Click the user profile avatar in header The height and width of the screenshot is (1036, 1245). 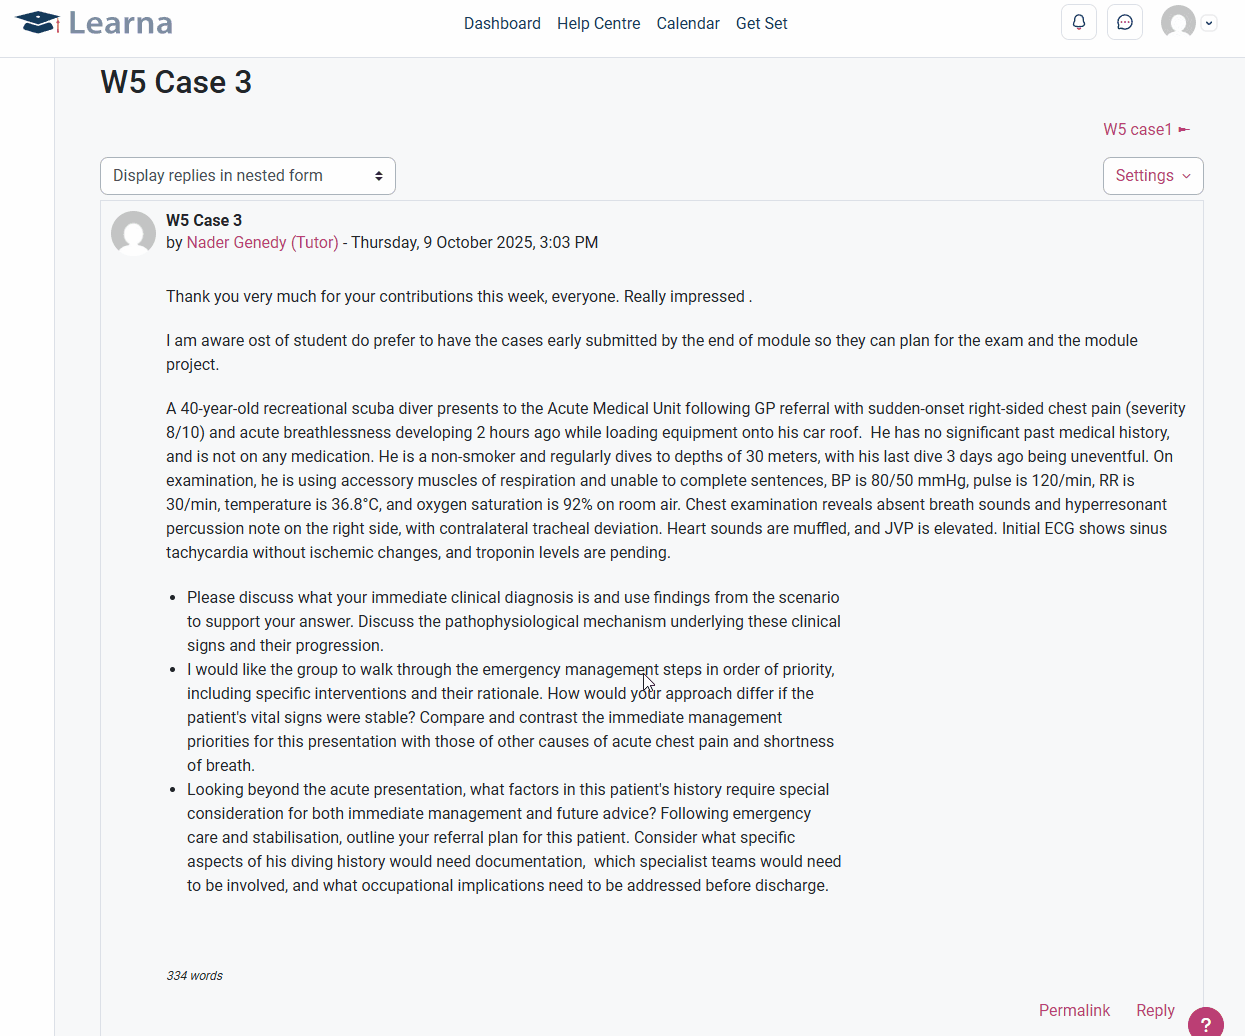[x=1178, y=22]
